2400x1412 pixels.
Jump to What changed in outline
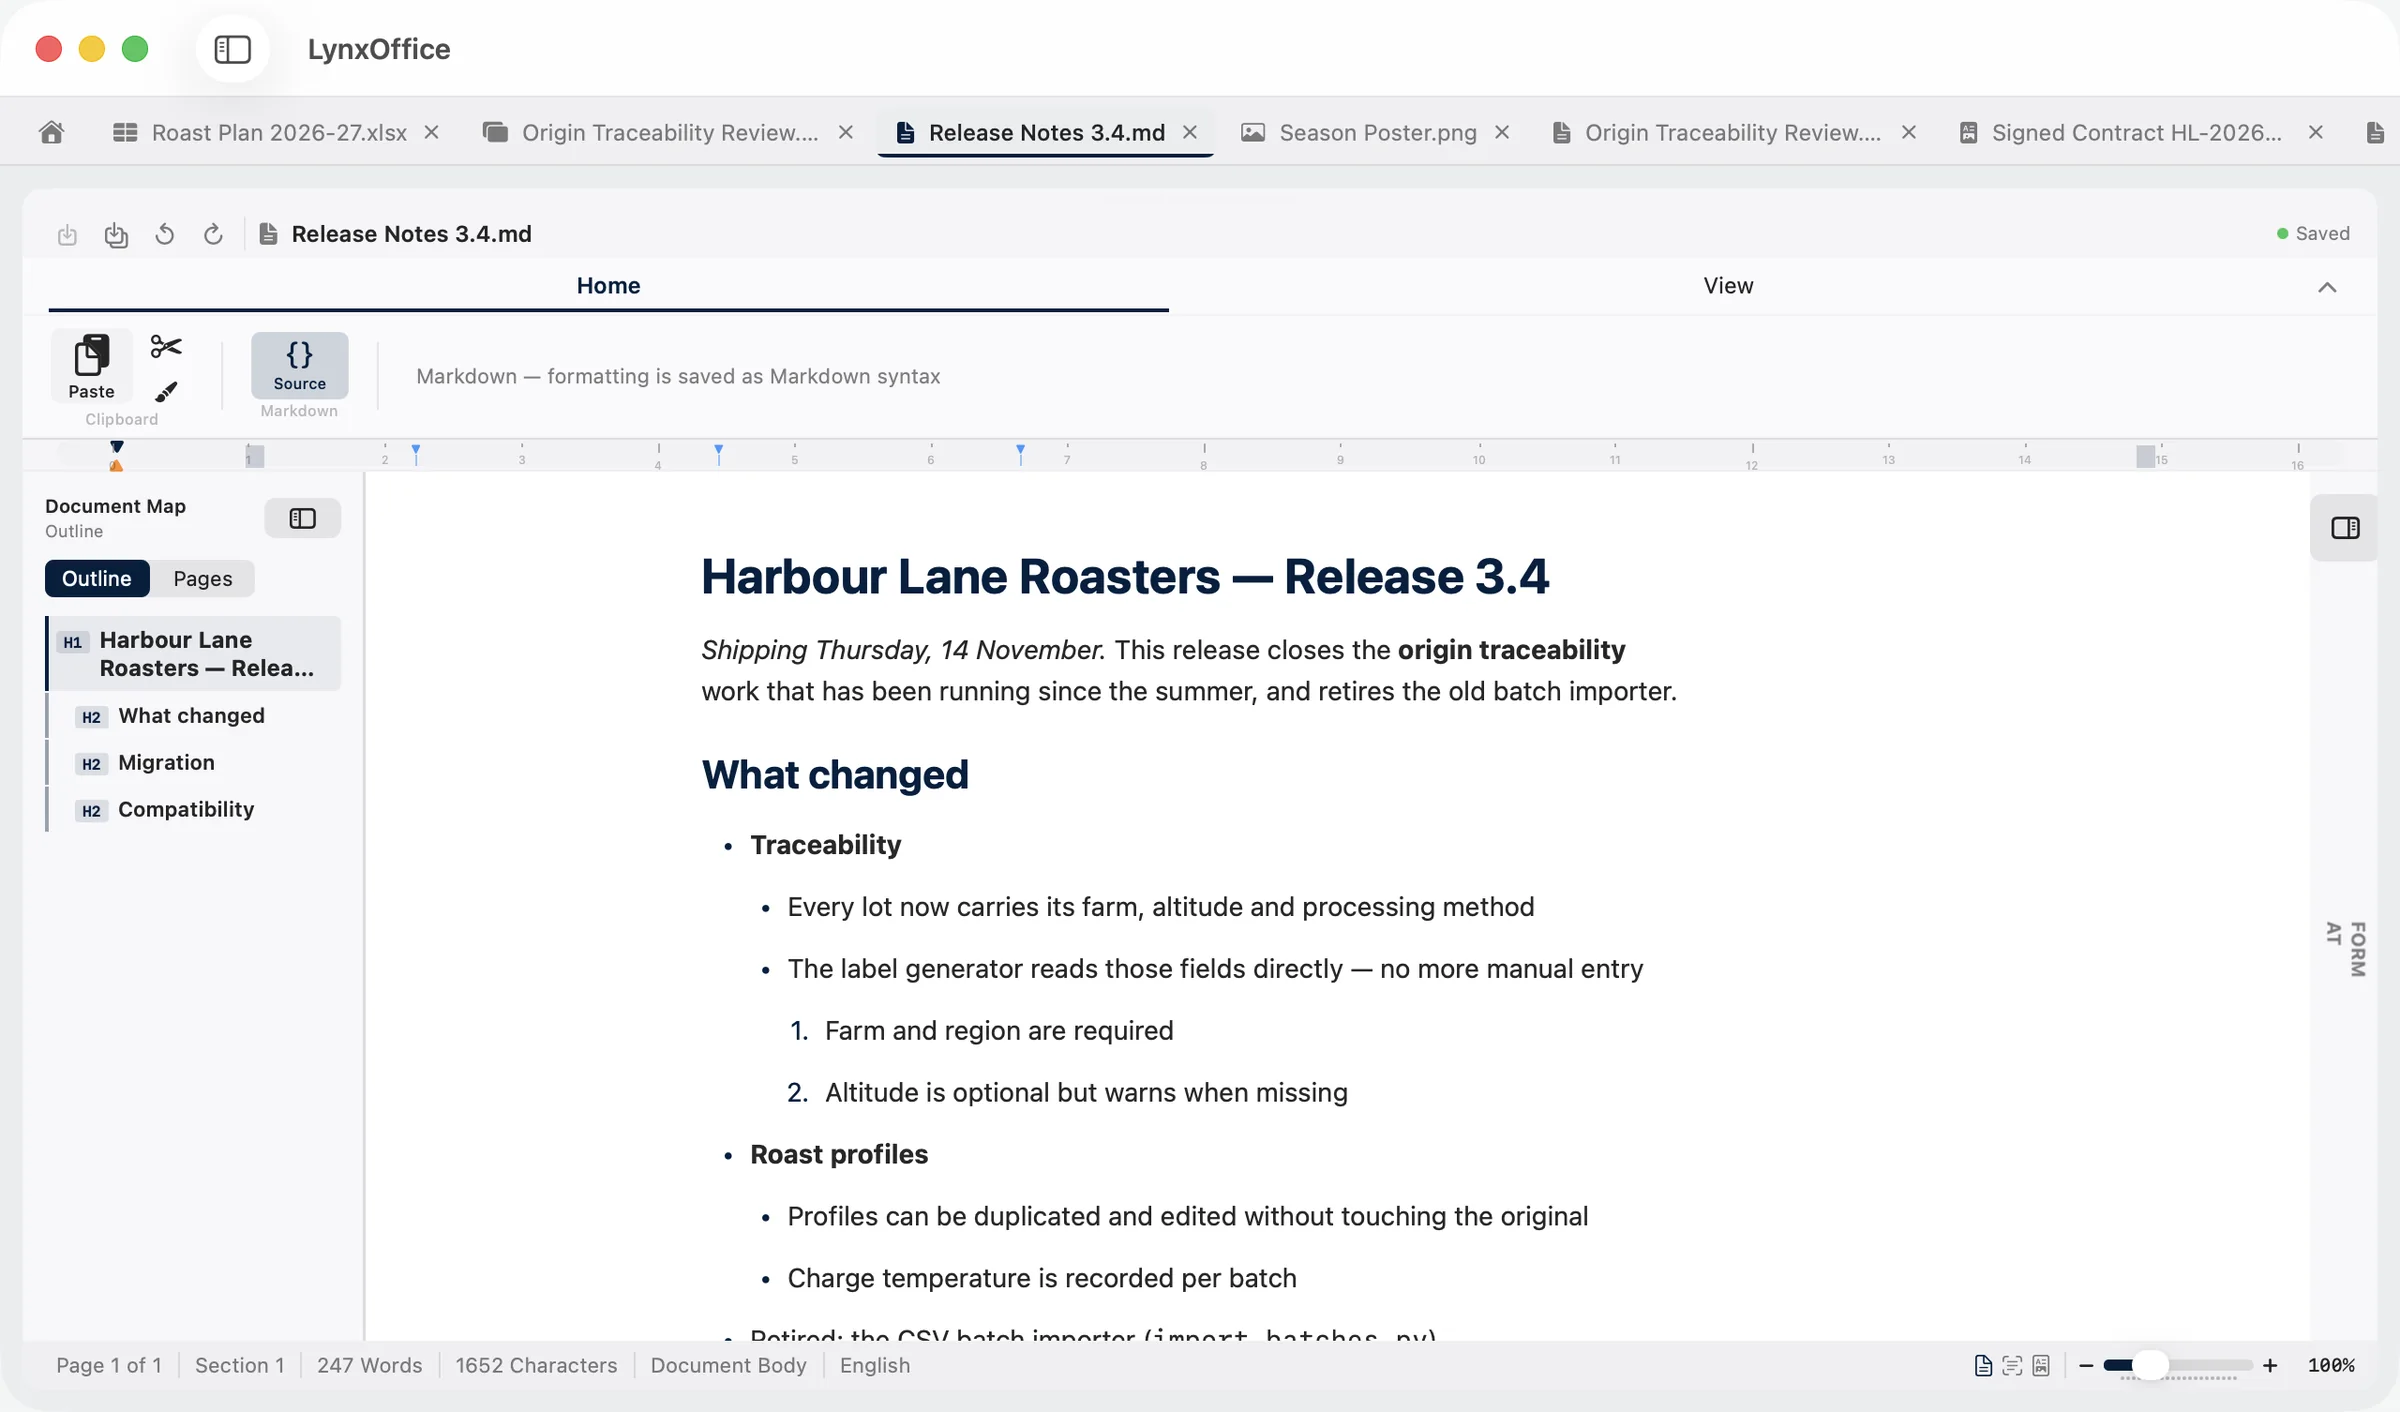click(194, 715)
